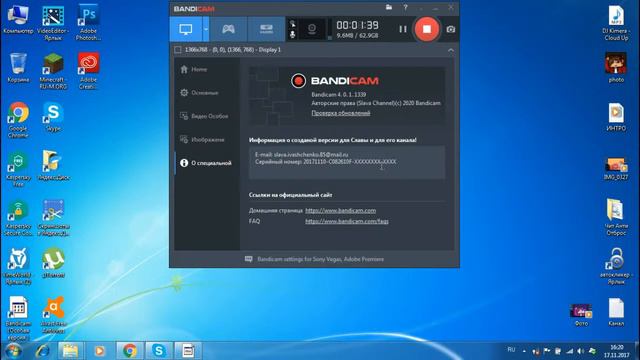This screenshot has width=640, height=360.
Task: Open Skype desktop shortcut
Action: (x=53, y=117)
